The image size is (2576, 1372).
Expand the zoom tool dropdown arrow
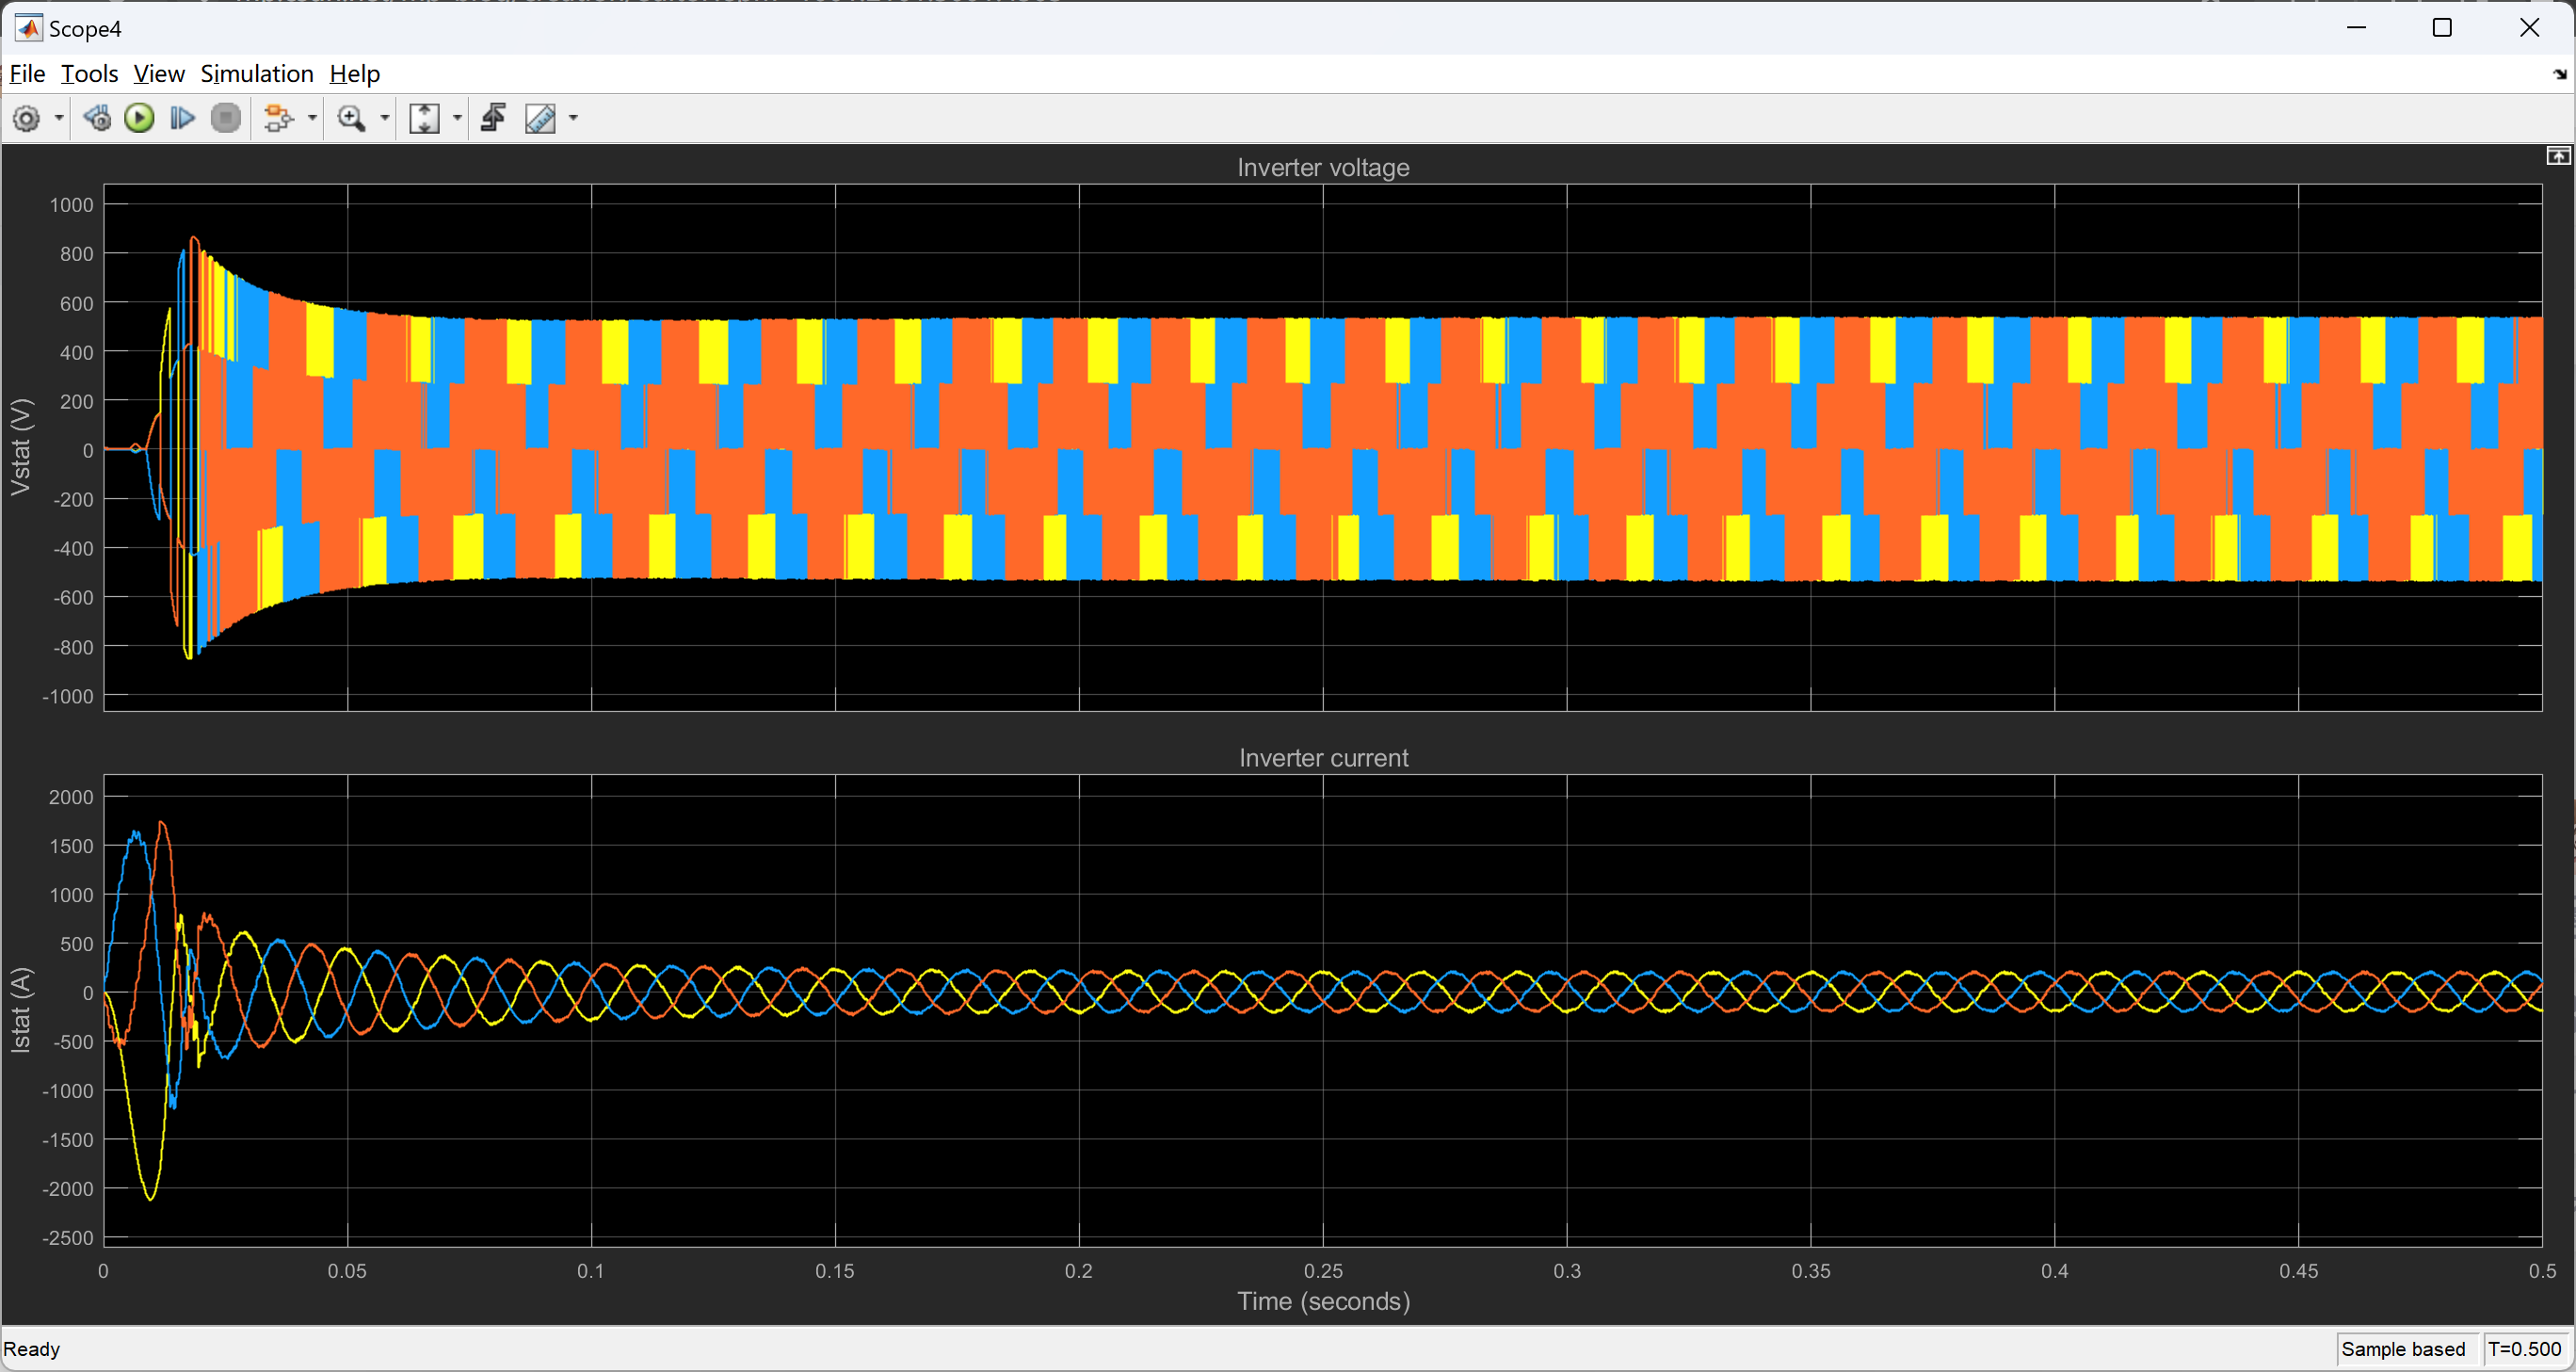pos(385,119)
